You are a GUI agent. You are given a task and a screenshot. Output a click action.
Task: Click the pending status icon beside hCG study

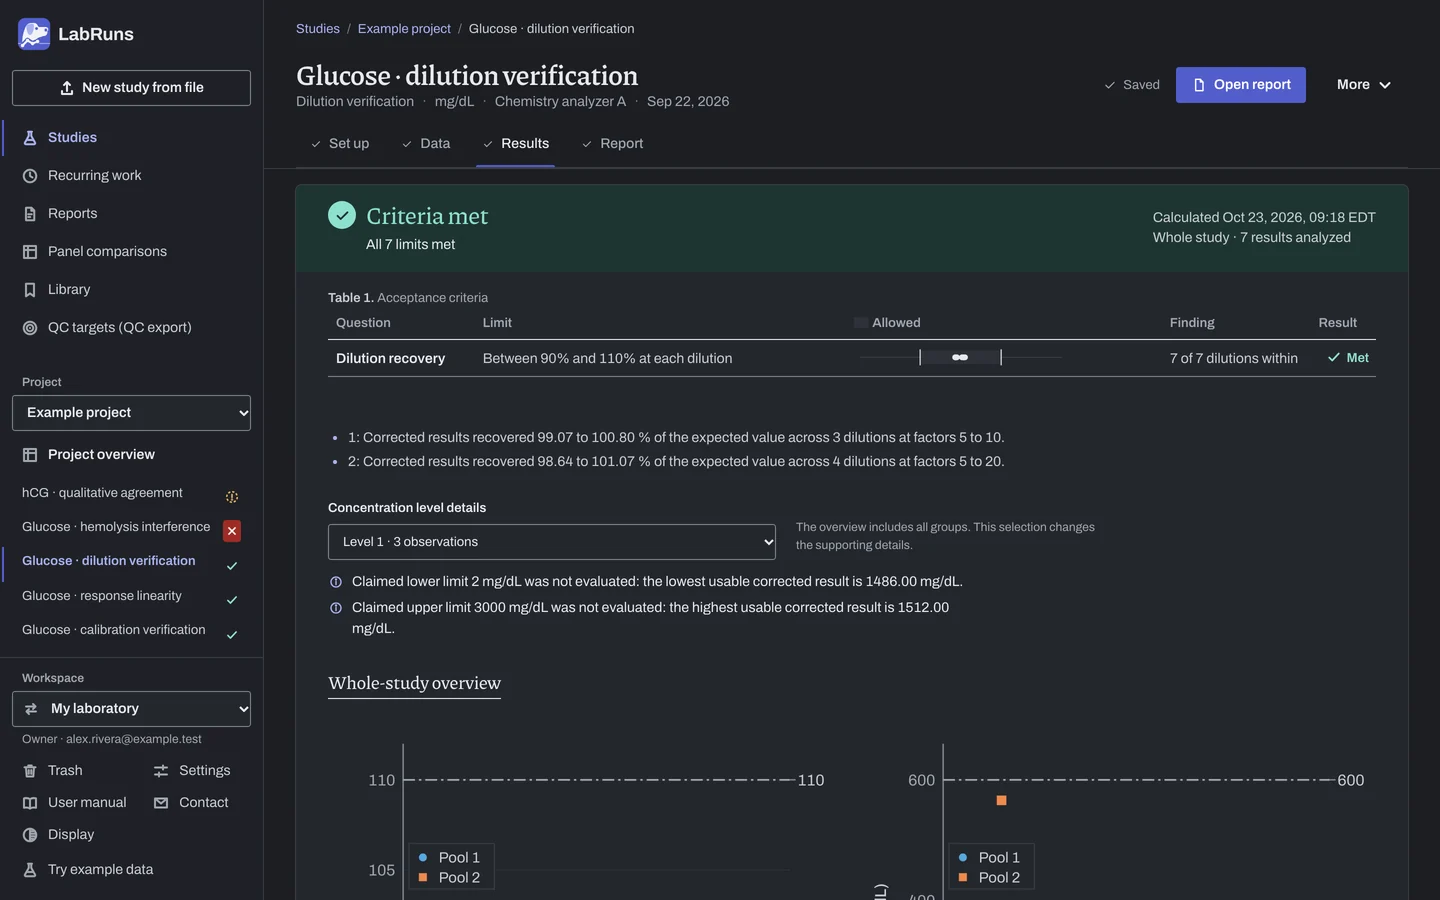(x=232, y=497)
